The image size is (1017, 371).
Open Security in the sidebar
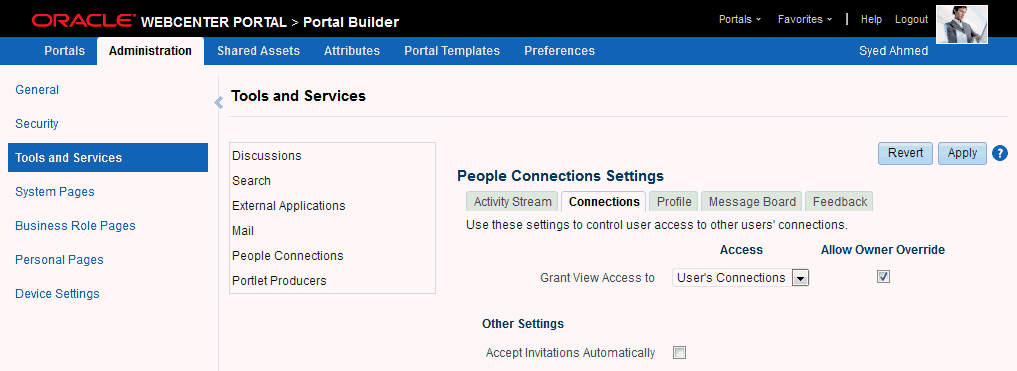(x=37, y=123)
